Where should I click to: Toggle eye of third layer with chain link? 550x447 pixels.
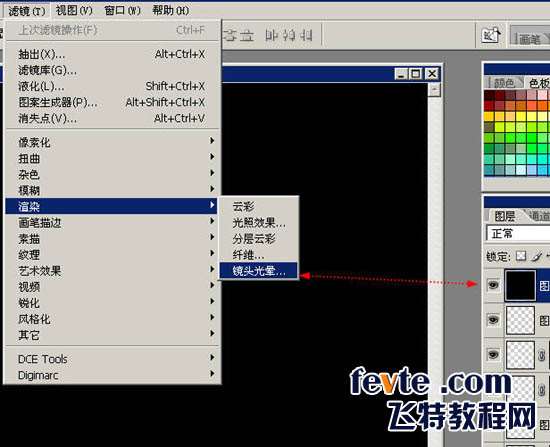[x=493, y=354]
